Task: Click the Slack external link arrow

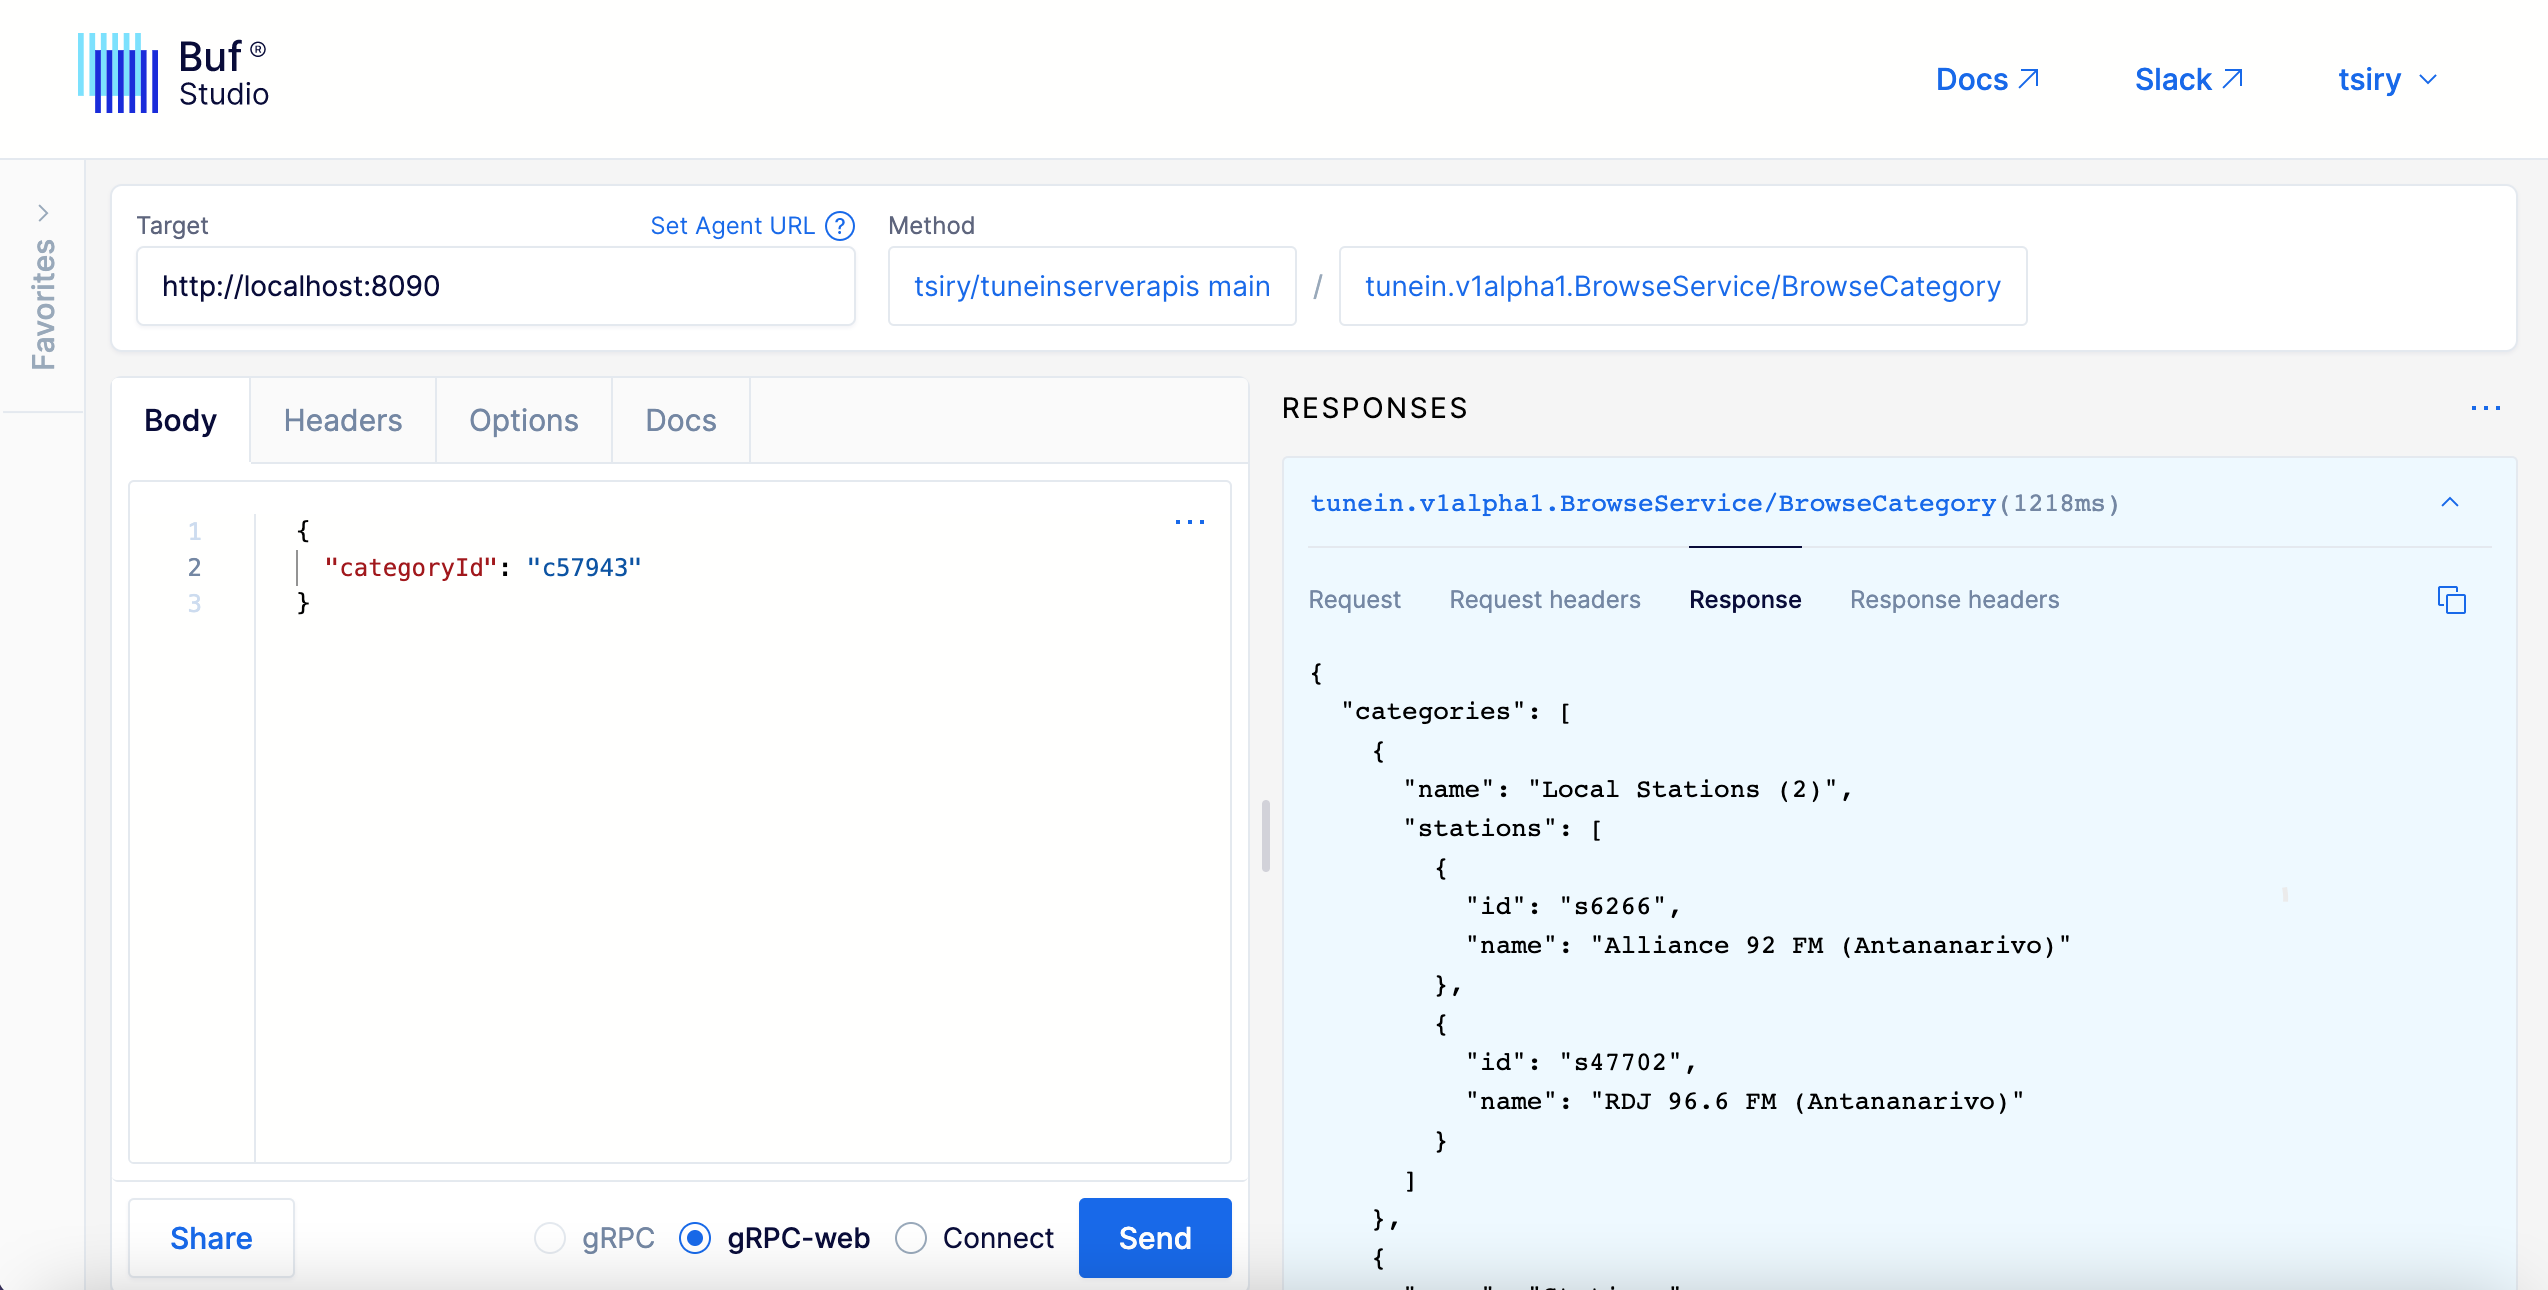Action: [x=2235, y=77]
